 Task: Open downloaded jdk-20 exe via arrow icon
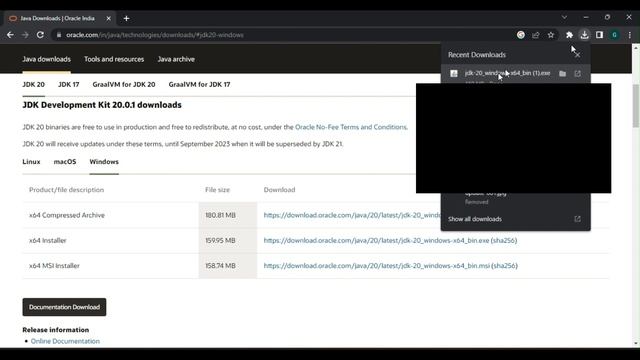click(x=578, y=73)
